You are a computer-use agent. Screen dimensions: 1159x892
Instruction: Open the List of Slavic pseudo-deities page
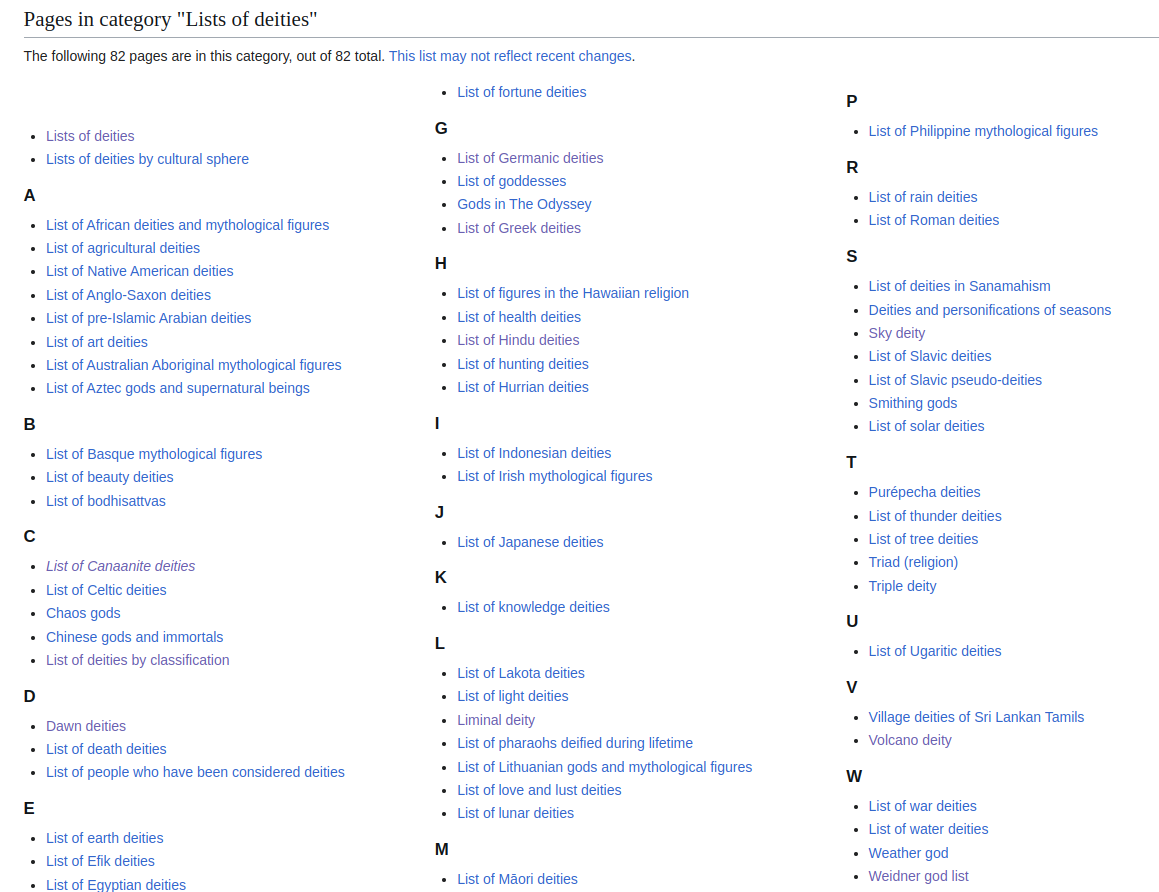954,379
